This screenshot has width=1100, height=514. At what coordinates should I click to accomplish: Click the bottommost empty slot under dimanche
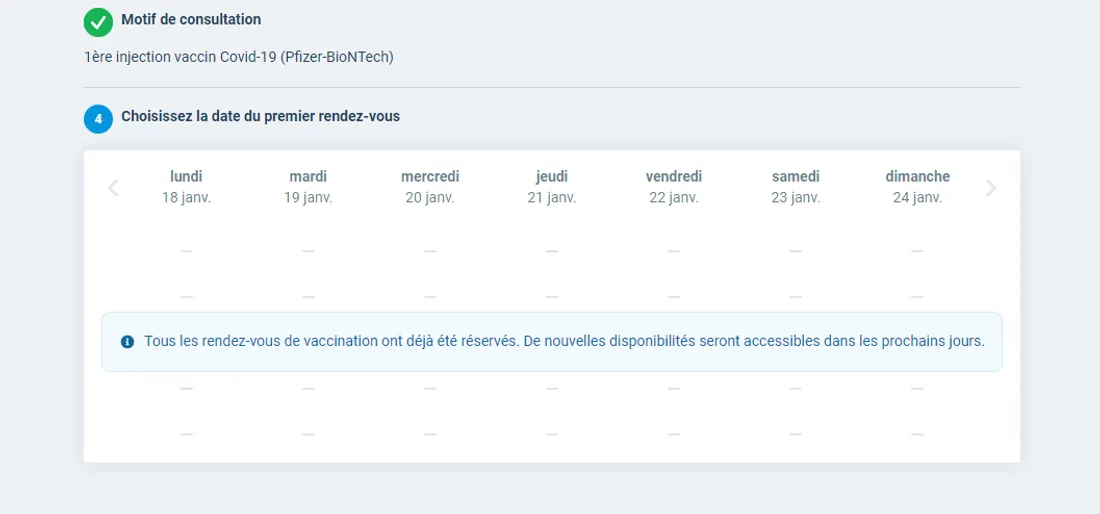pos(917,434)
